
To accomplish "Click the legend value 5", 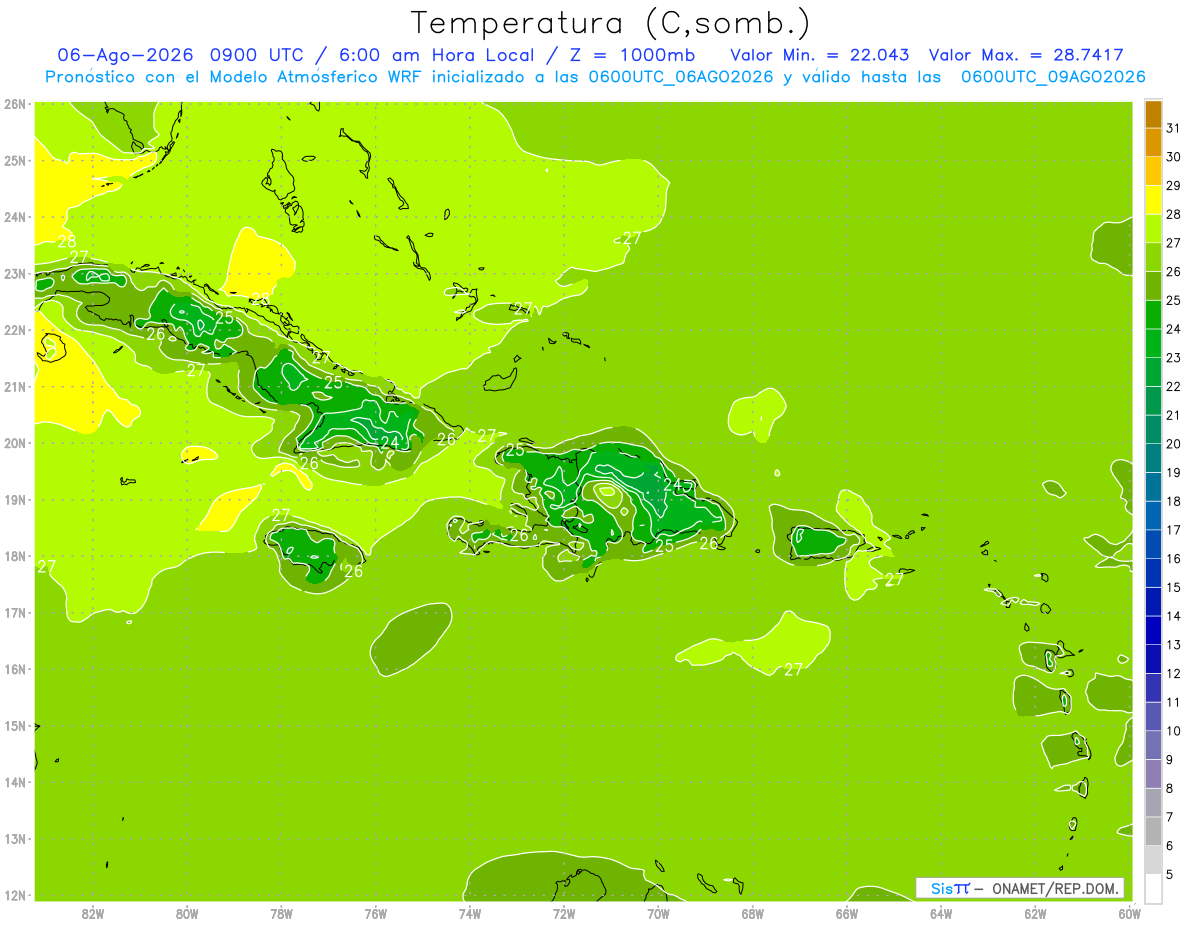I will 1170,874.
